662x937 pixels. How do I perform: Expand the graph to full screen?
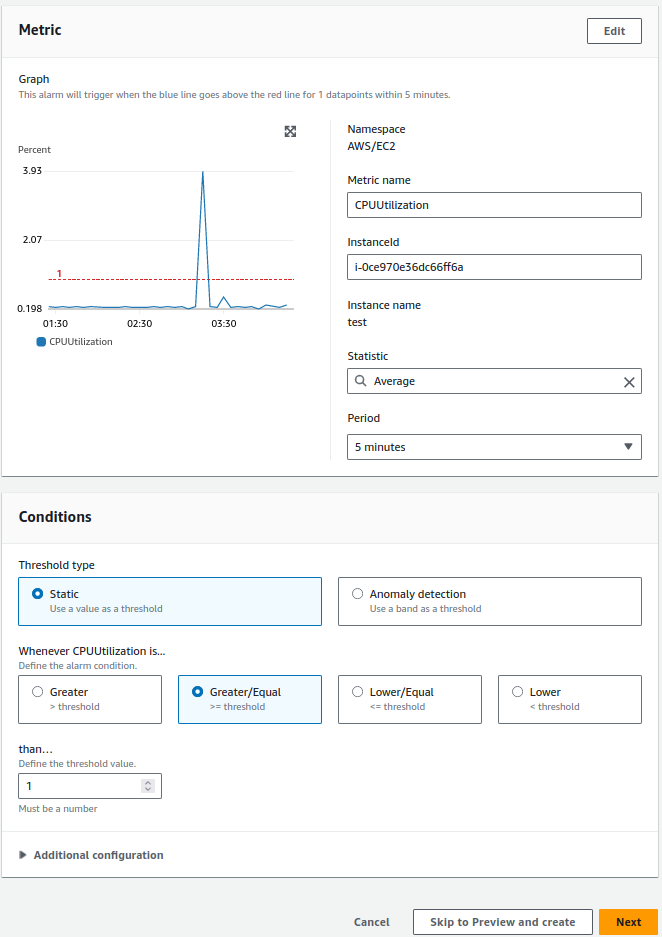(290, 131)
